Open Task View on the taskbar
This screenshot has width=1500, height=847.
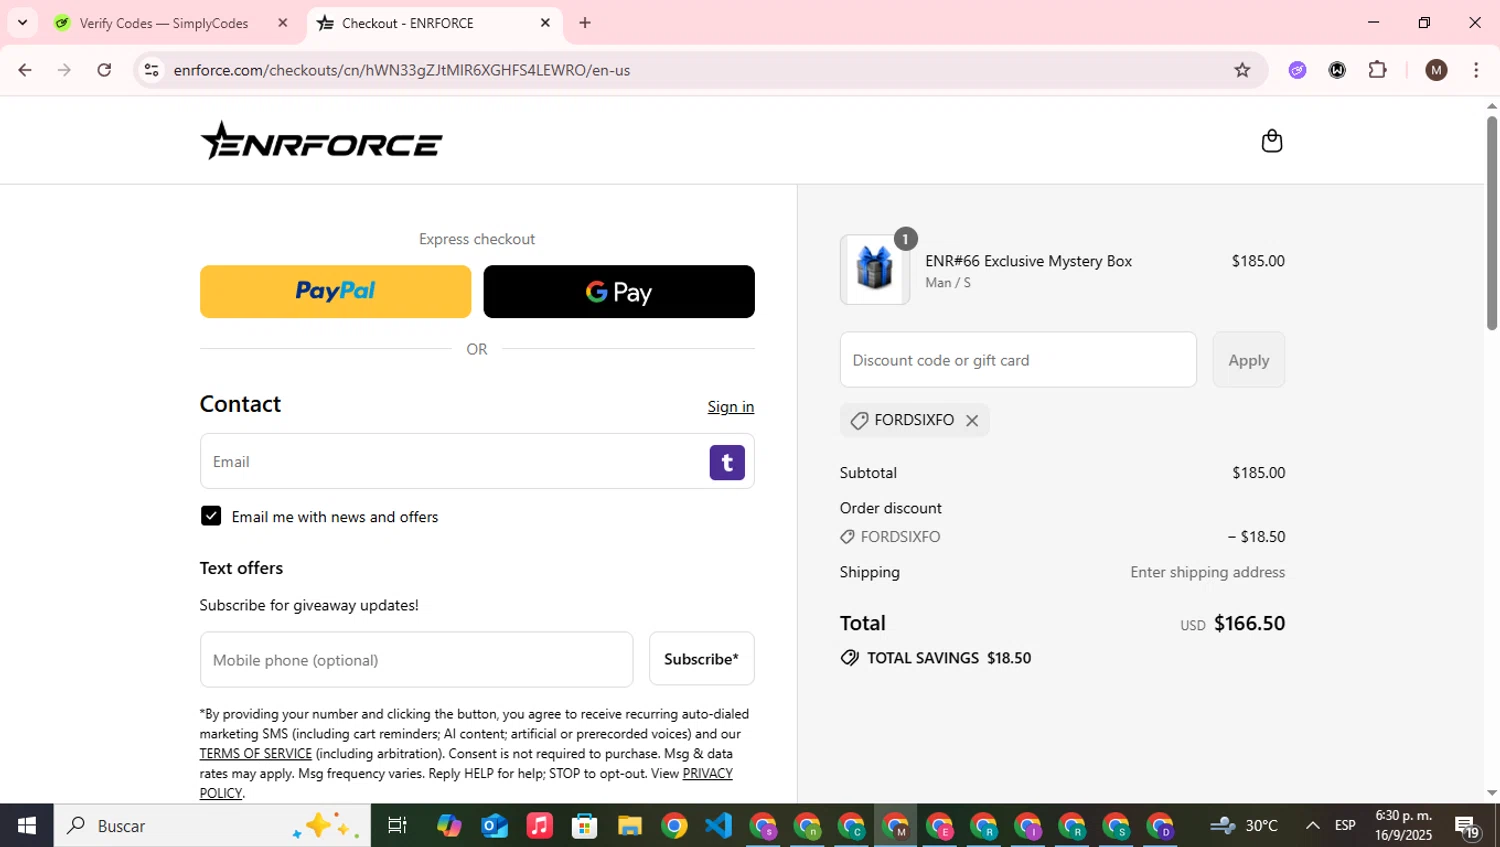click(397, 826)
